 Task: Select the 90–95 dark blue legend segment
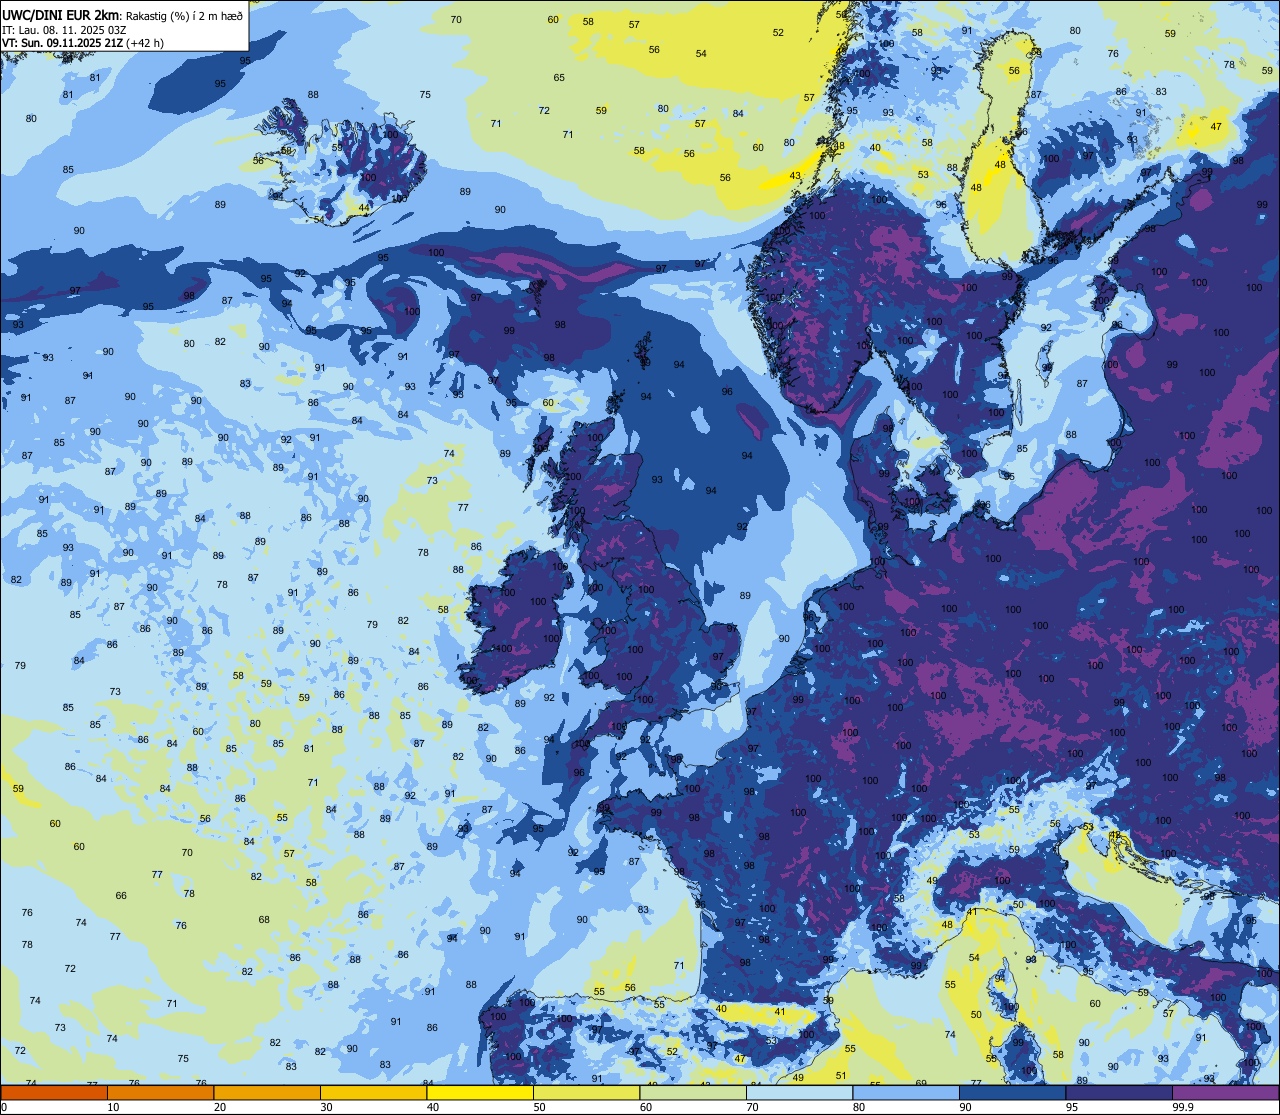click(x=1012, y=1092)
